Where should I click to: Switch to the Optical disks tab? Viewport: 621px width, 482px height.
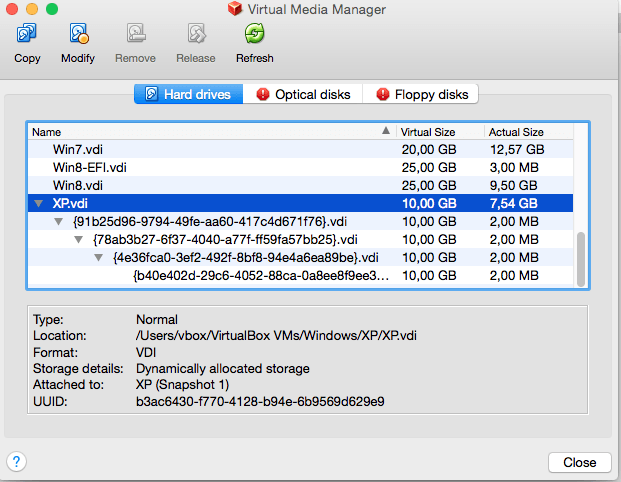[x=303, y=94]
